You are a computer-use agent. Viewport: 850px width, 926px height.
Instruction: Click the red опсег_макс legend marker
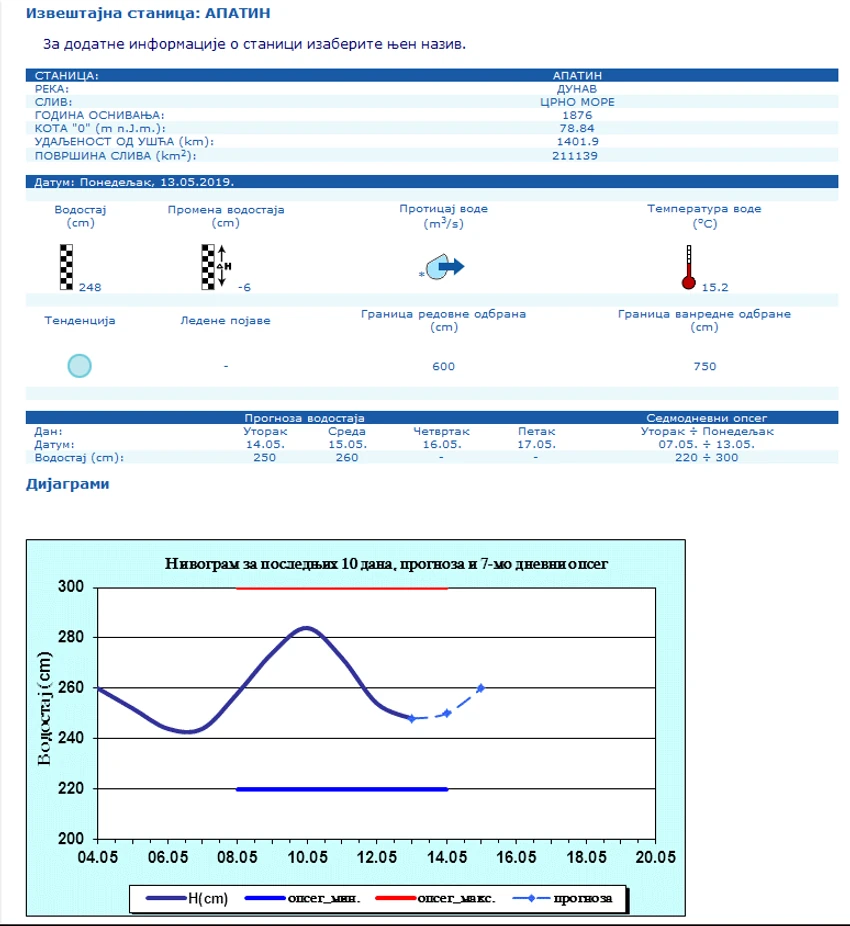pos(395,898)
